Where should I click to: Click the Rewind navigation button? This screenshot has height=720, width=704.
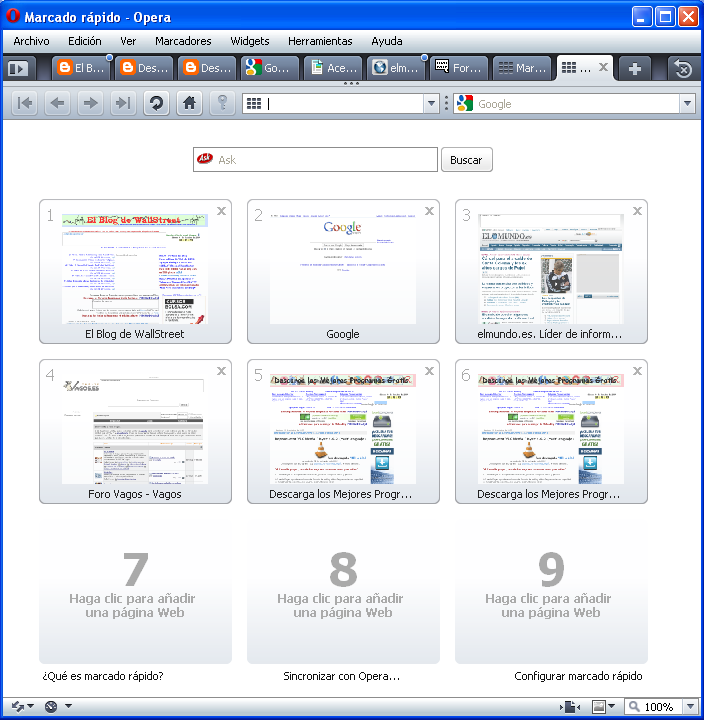point(24,103)
